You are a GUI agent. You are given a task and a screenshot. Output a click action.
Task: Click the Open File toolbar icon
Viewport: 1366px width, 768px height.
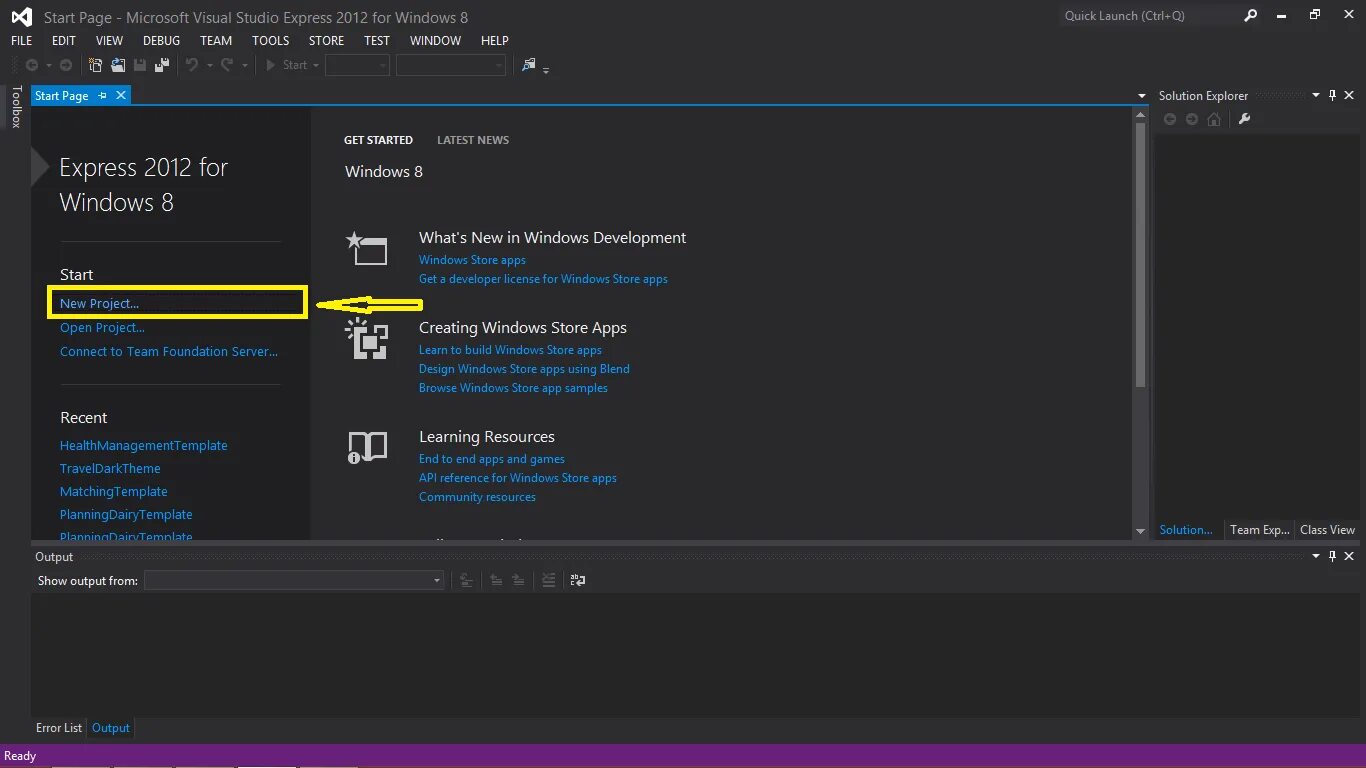tap(118, 65)
